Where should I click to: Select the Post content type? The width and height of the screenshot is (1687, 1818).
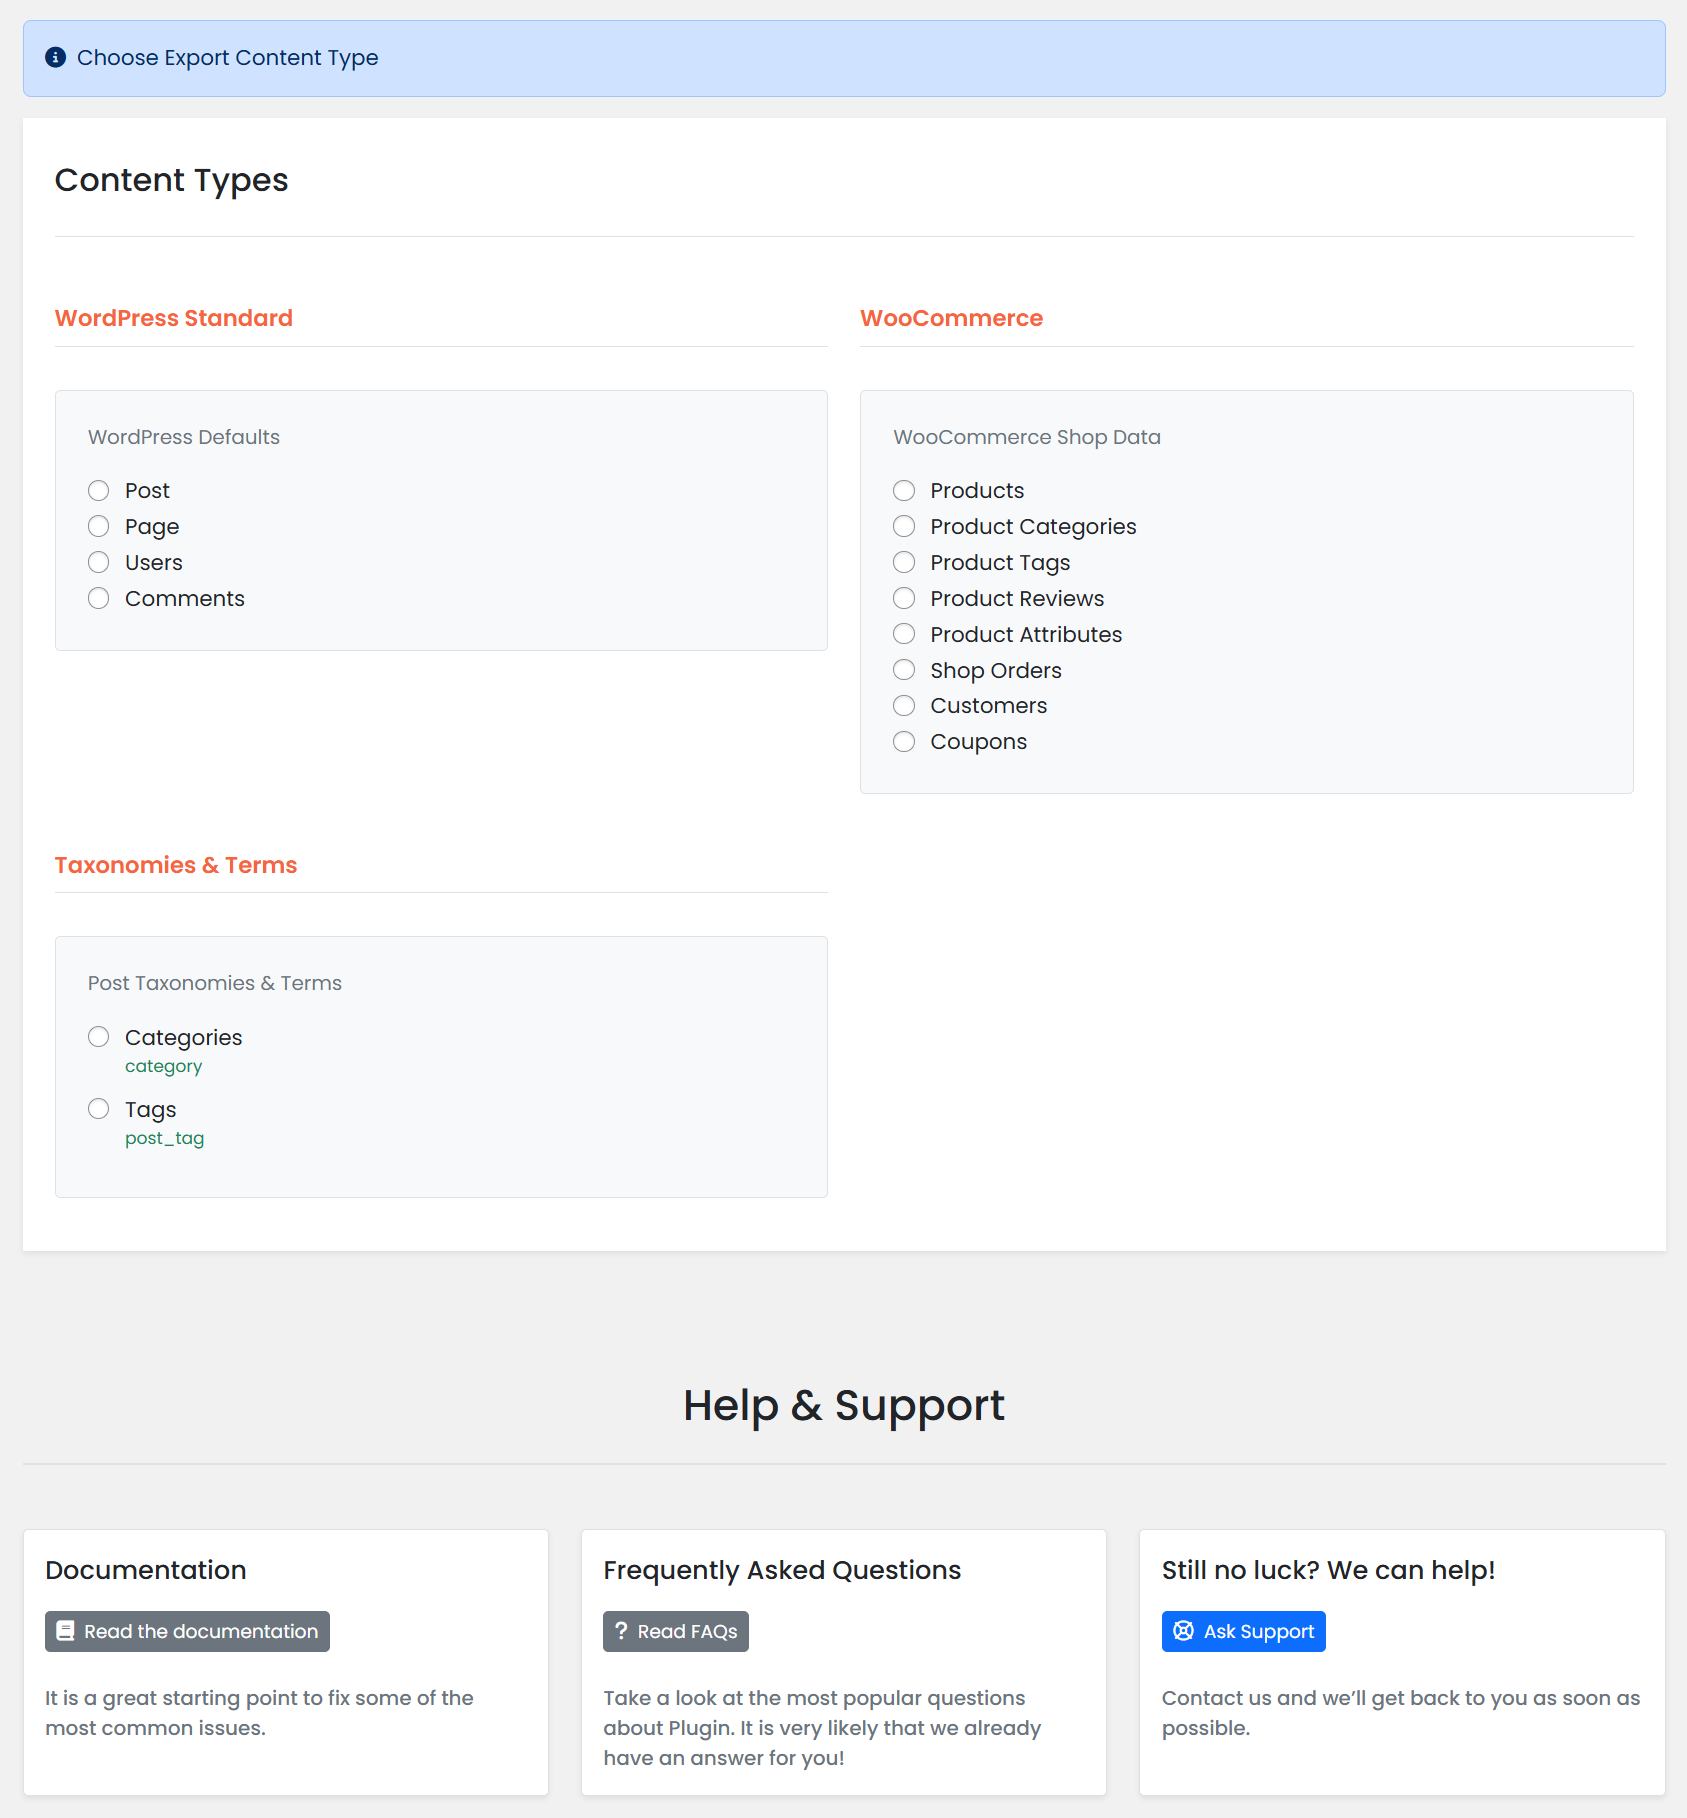point(98,490)
